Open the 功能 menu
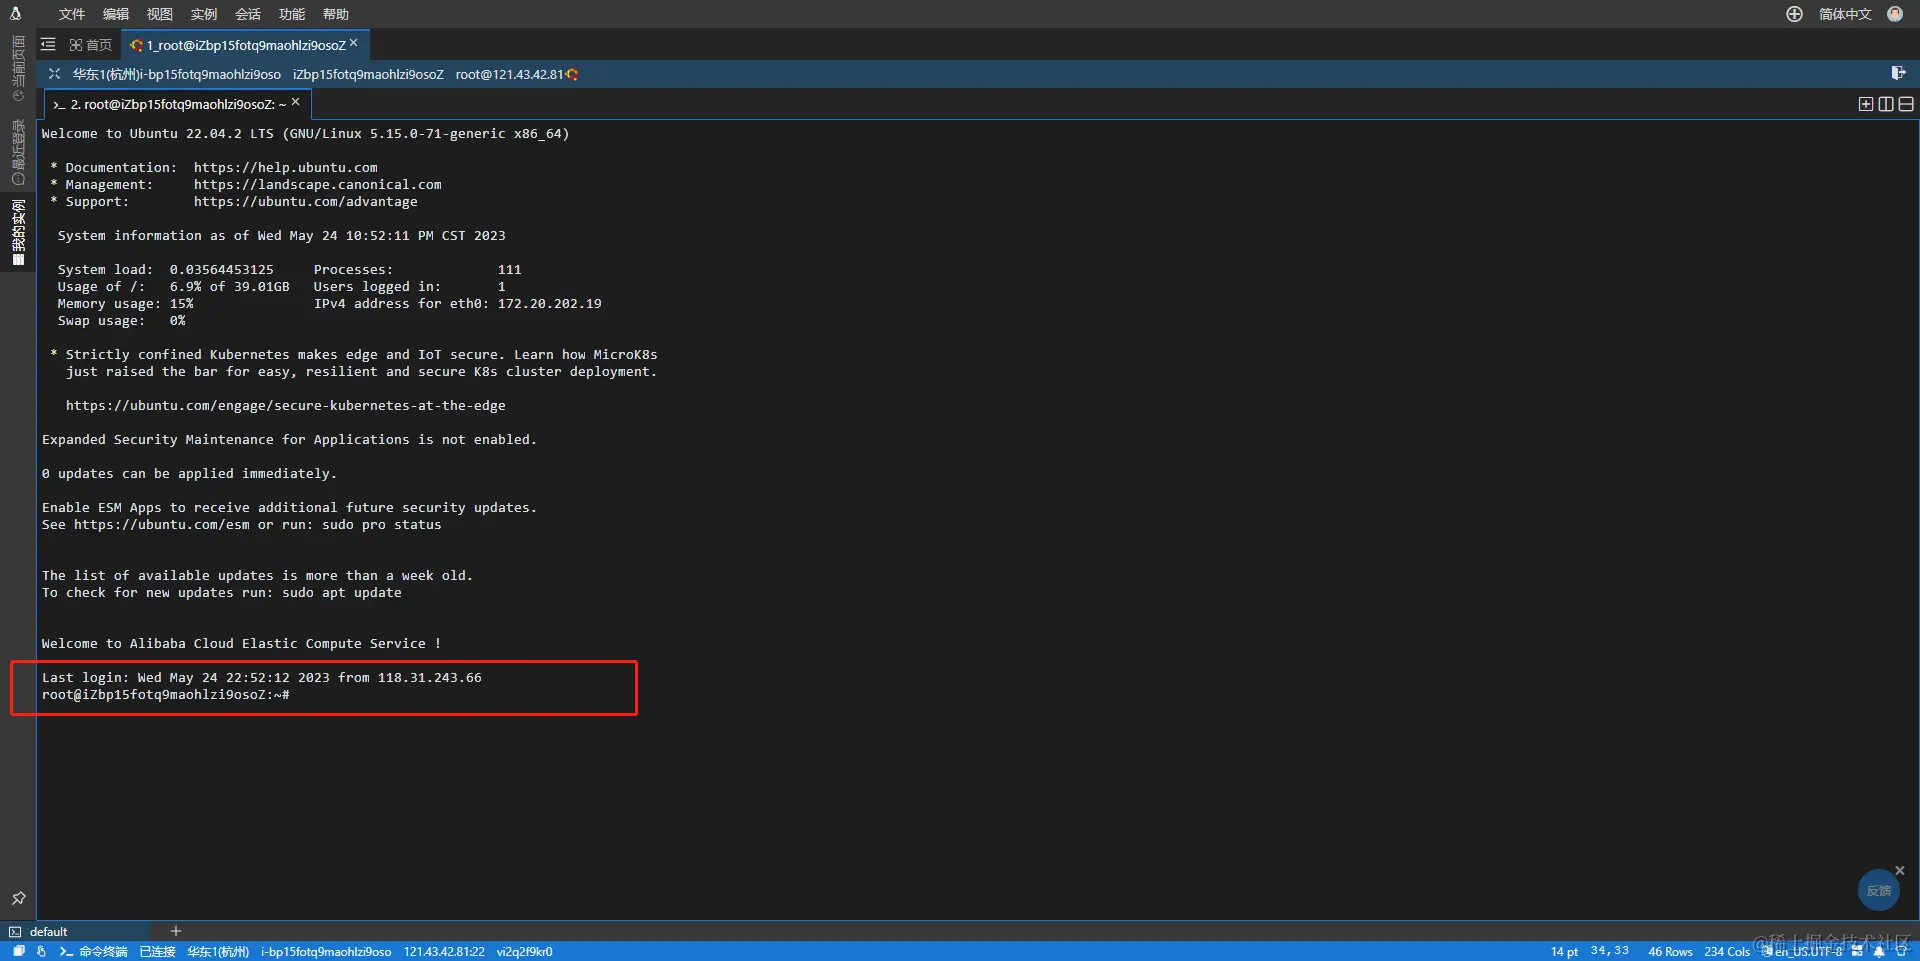 pyautogui.click(x=292, y=14)
